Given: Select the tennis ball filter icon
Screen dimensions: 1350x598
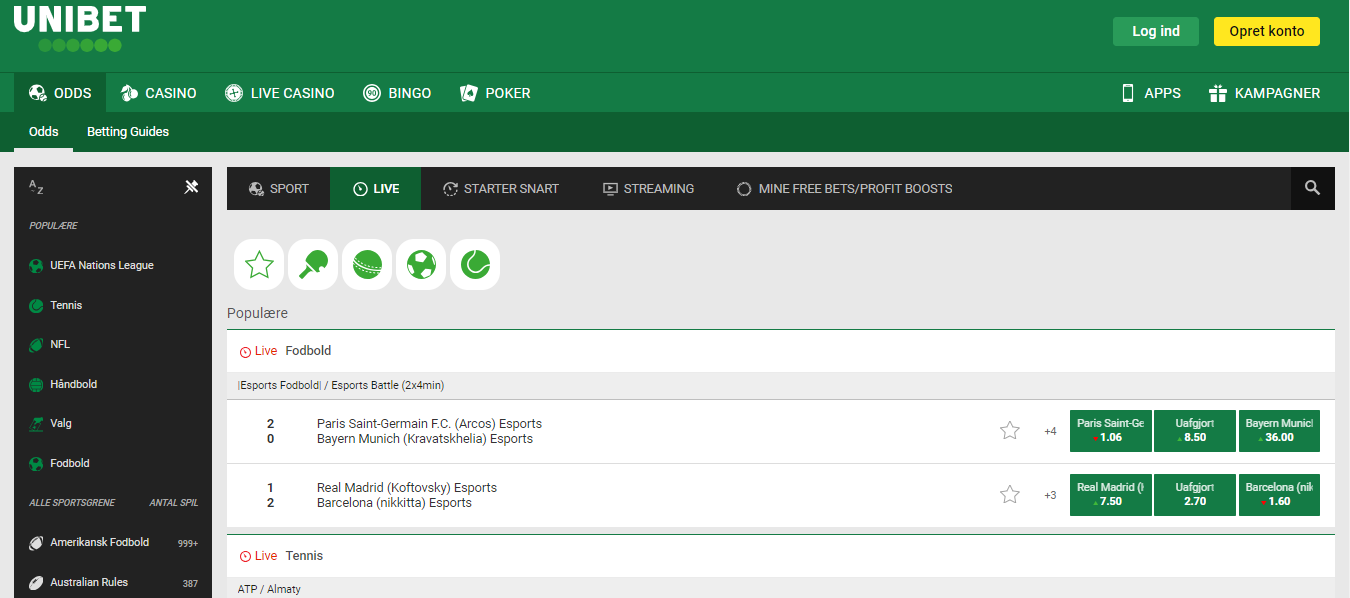Looking at the screenshot, I should click(x=475, y=265).
